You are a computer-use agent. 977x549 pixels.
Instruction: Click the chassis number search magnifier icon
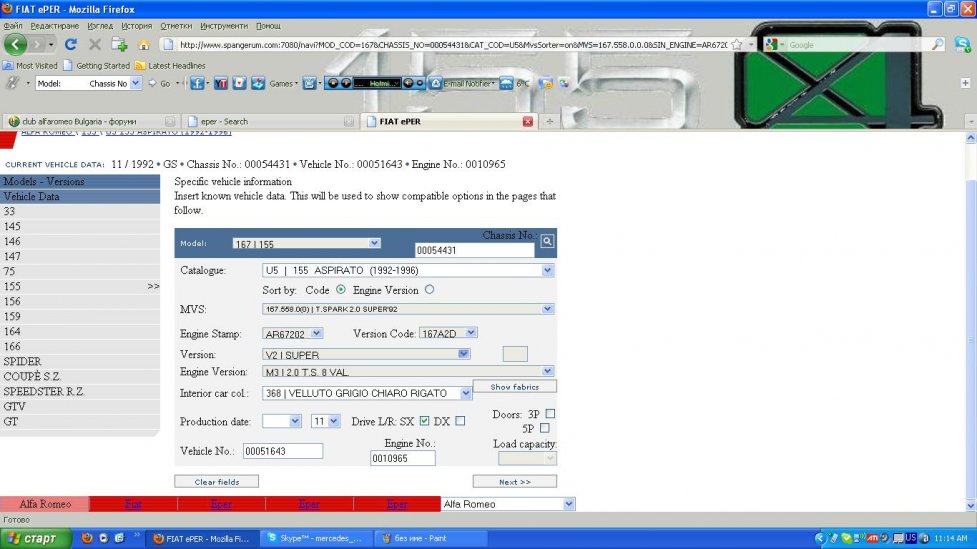(x=547, y=241)
